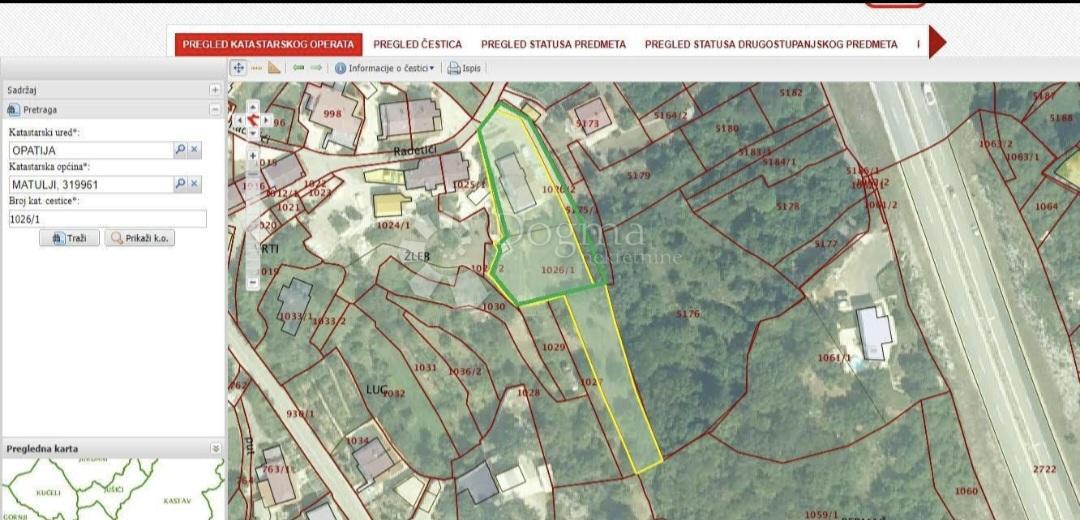Viewport: 1080px width, 520px height.
Task: Select the measure area triangle tool
Action: (274, 67)
